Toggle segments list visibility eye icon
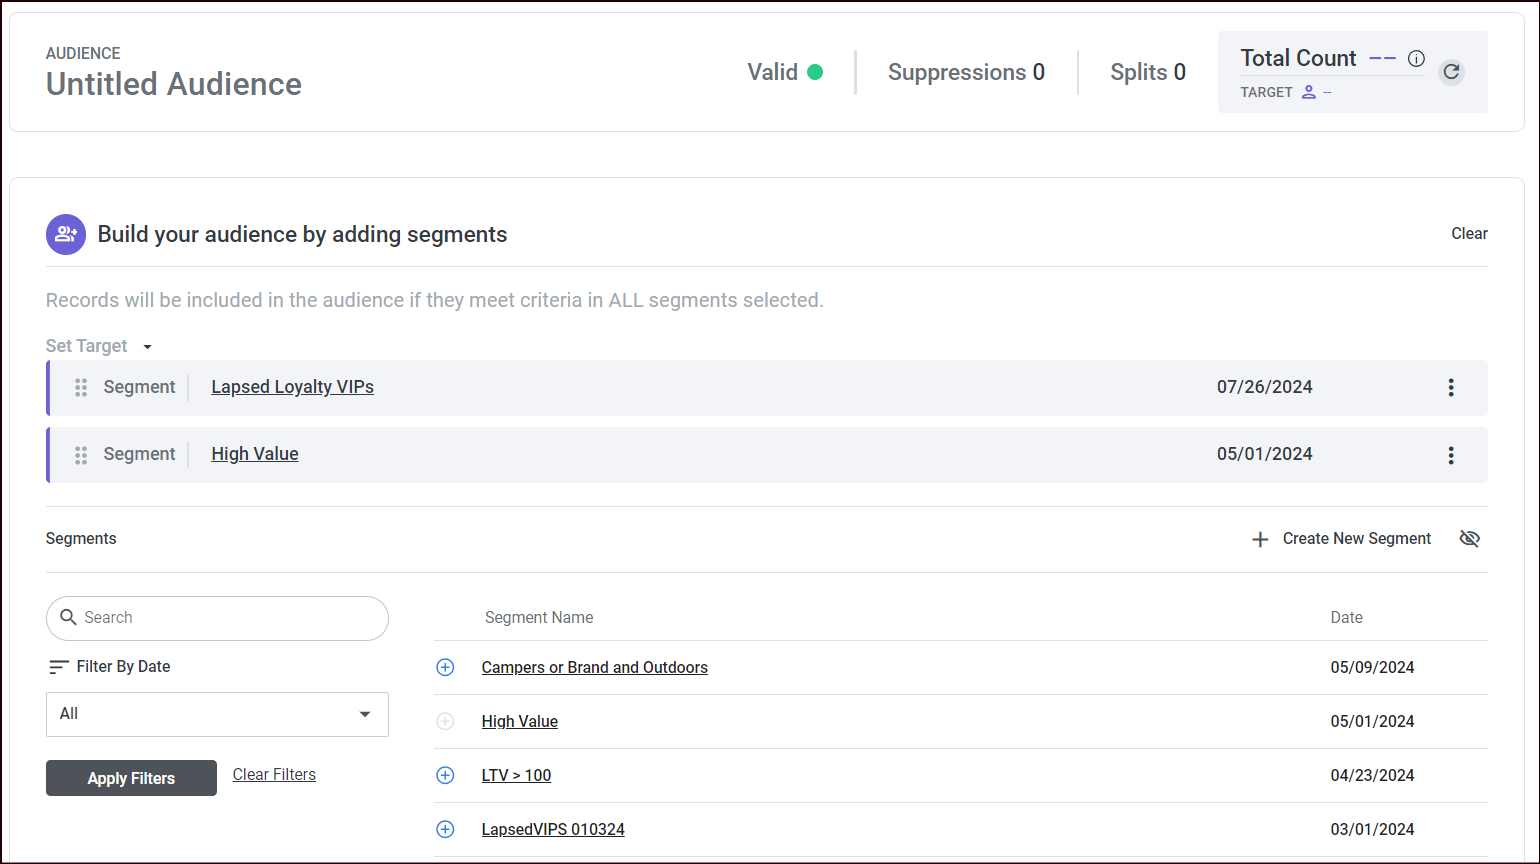1540x864 pixels. pos(1469,539)
